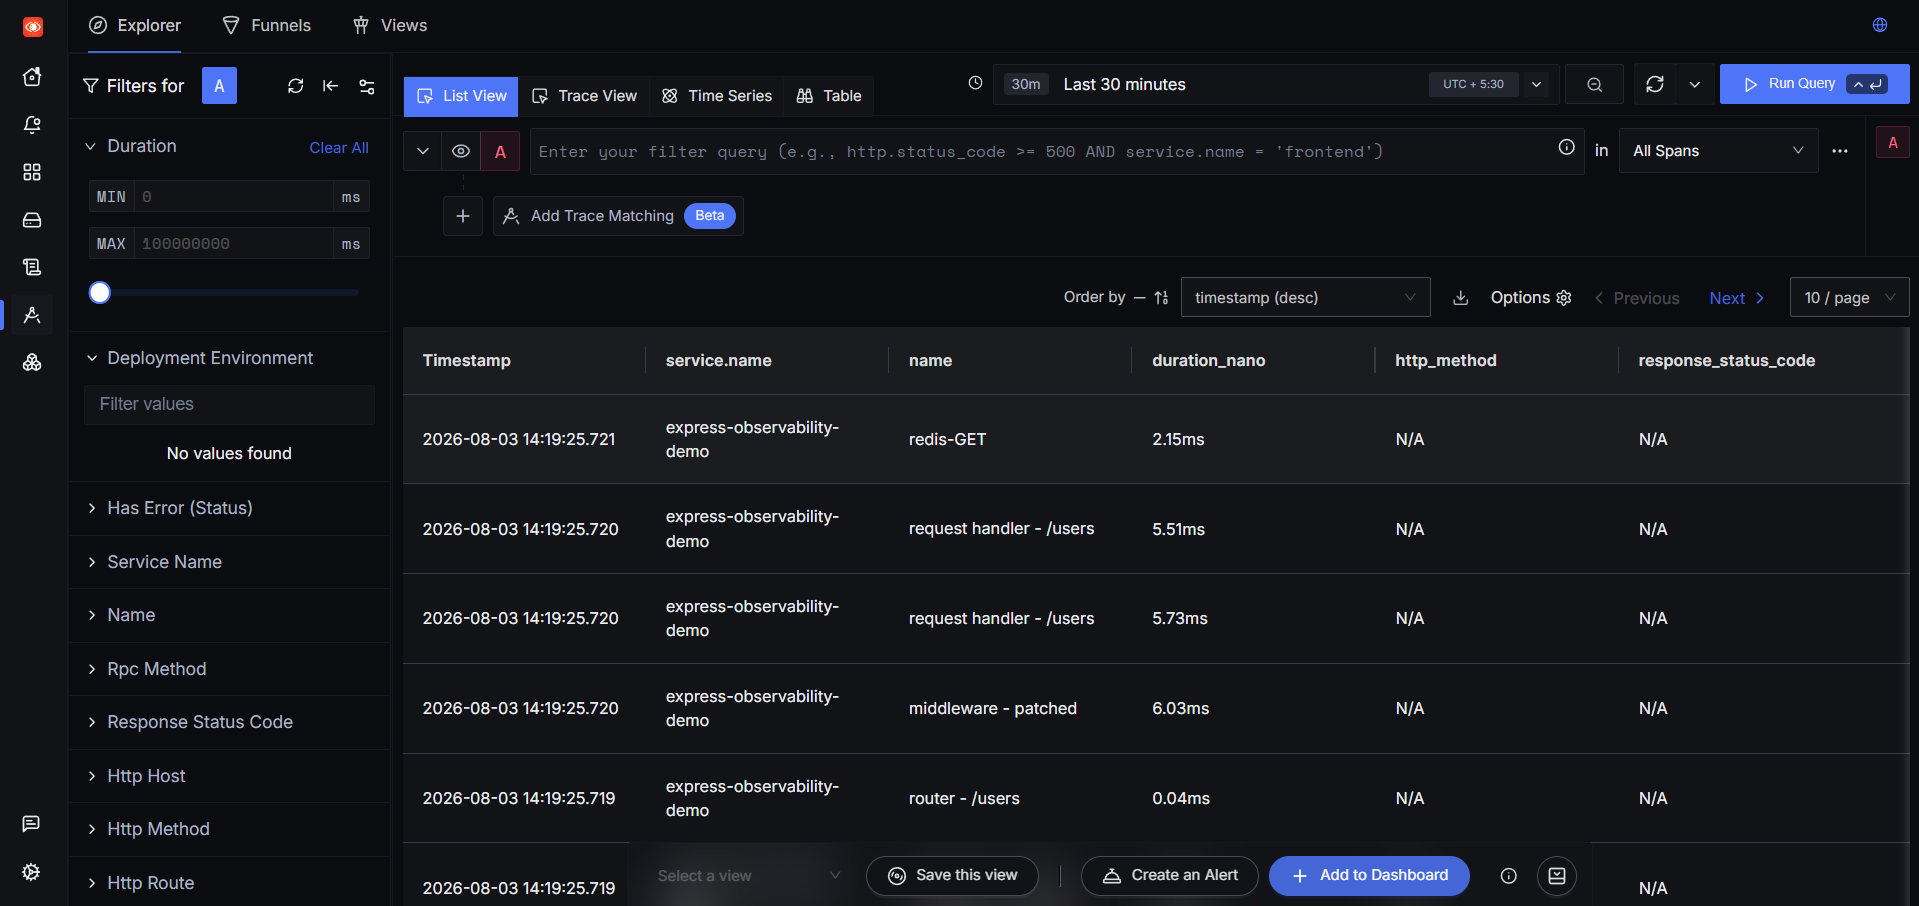Open the refresh interval dropdown arrow
1919x906 pixels.
coord(1694,85)
